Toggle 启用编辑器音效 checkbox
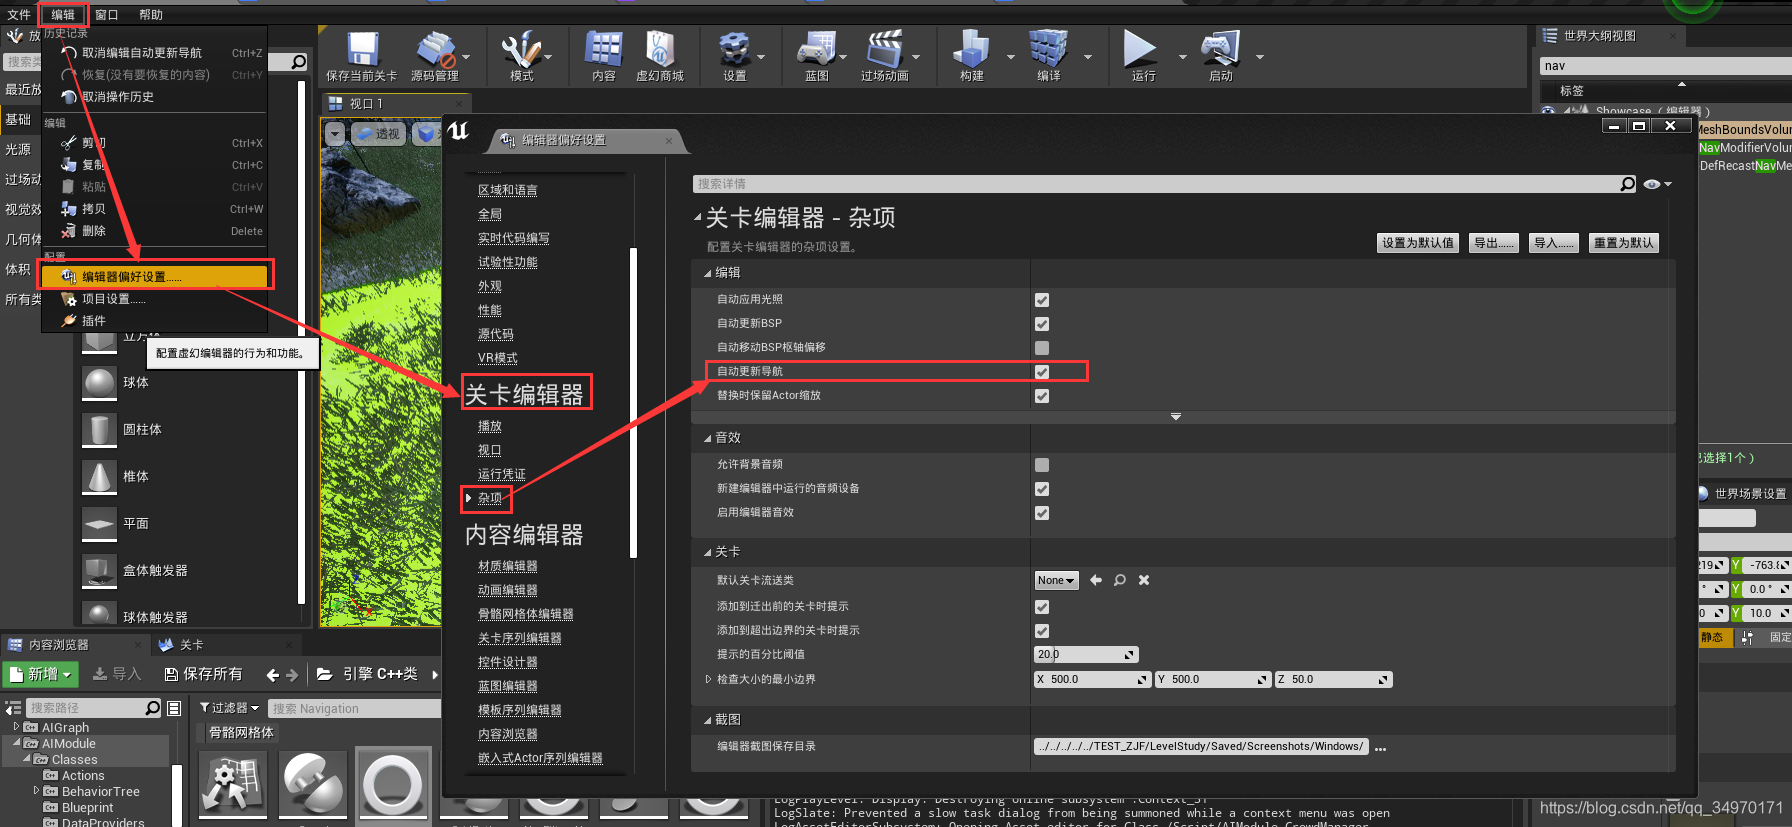The image size is (1792, 827). (x=1042, y=513)
